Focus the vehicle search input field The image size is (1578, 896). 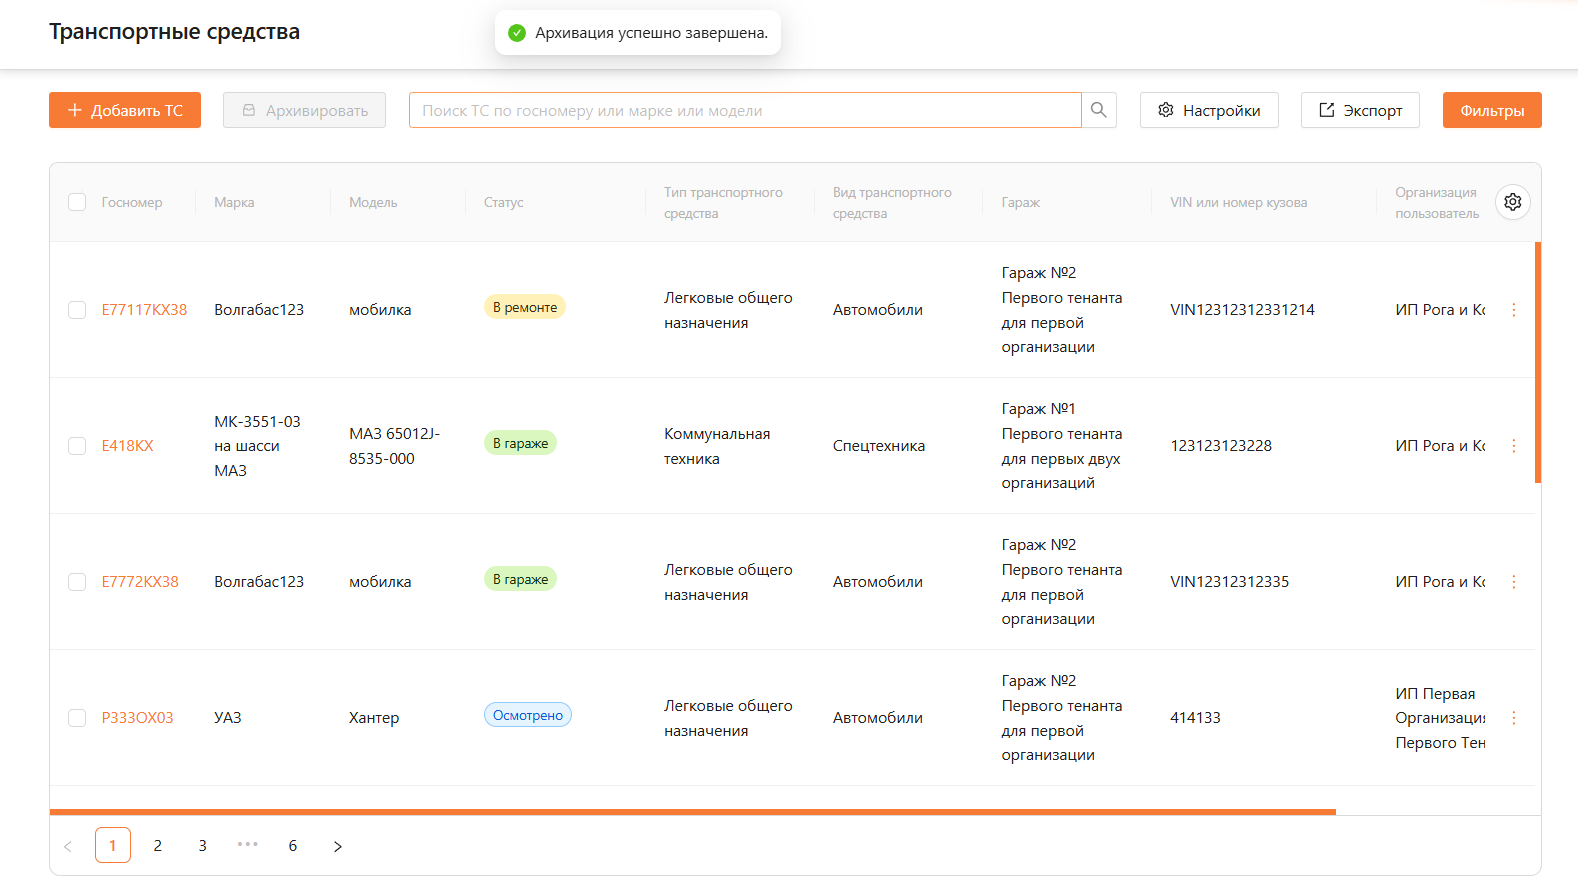(745, 110)
